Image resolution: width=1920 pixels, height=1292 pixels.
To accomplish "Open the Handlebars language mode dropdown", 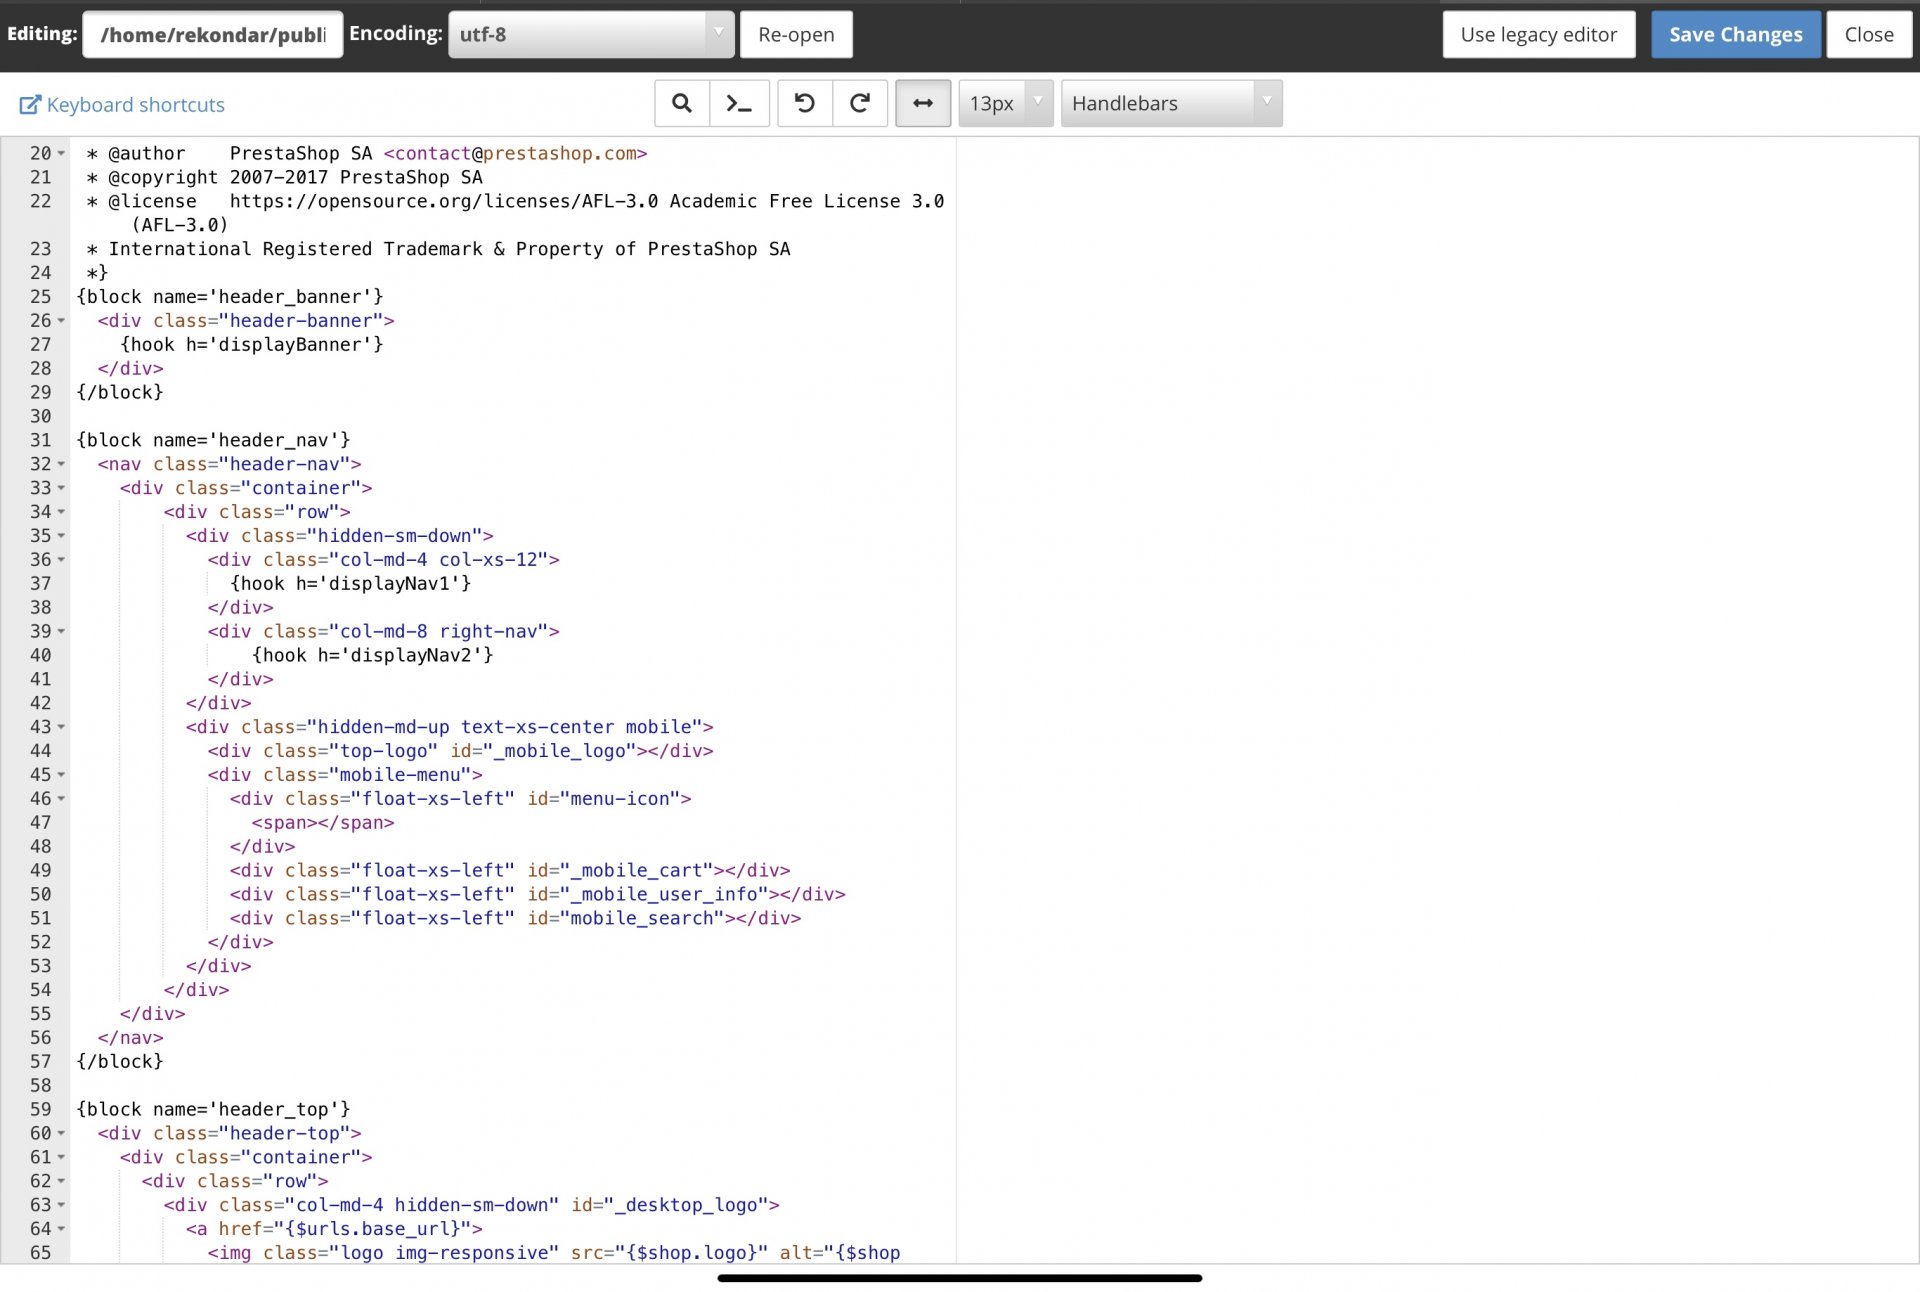I will click(x=1171, y=103).
